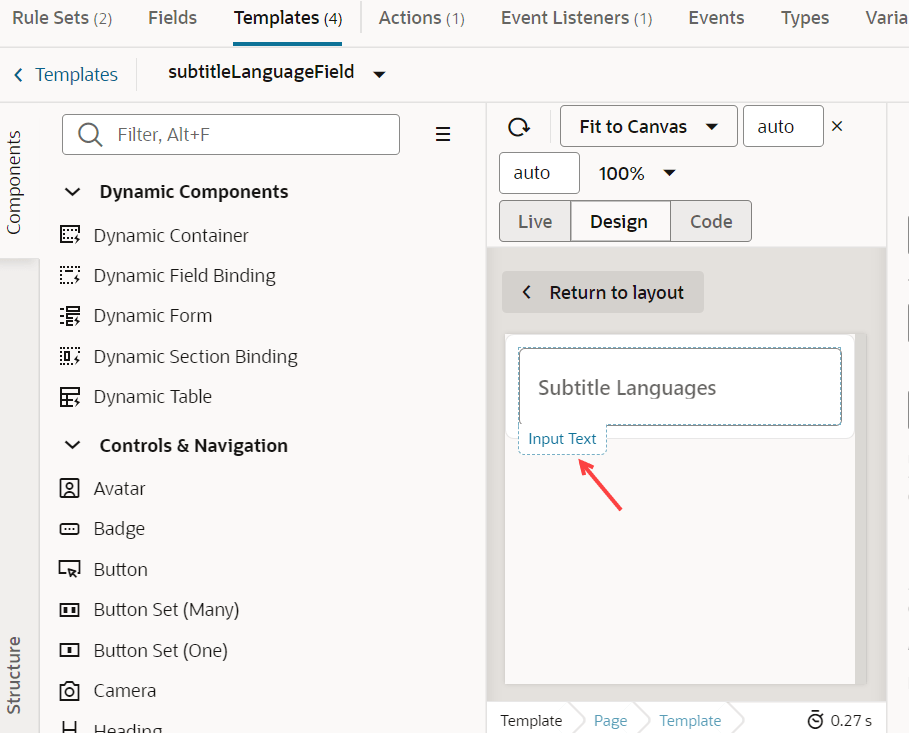Switch canvas to Live mode
Viewport: 909px width, 733px height.
coord(535,222)
